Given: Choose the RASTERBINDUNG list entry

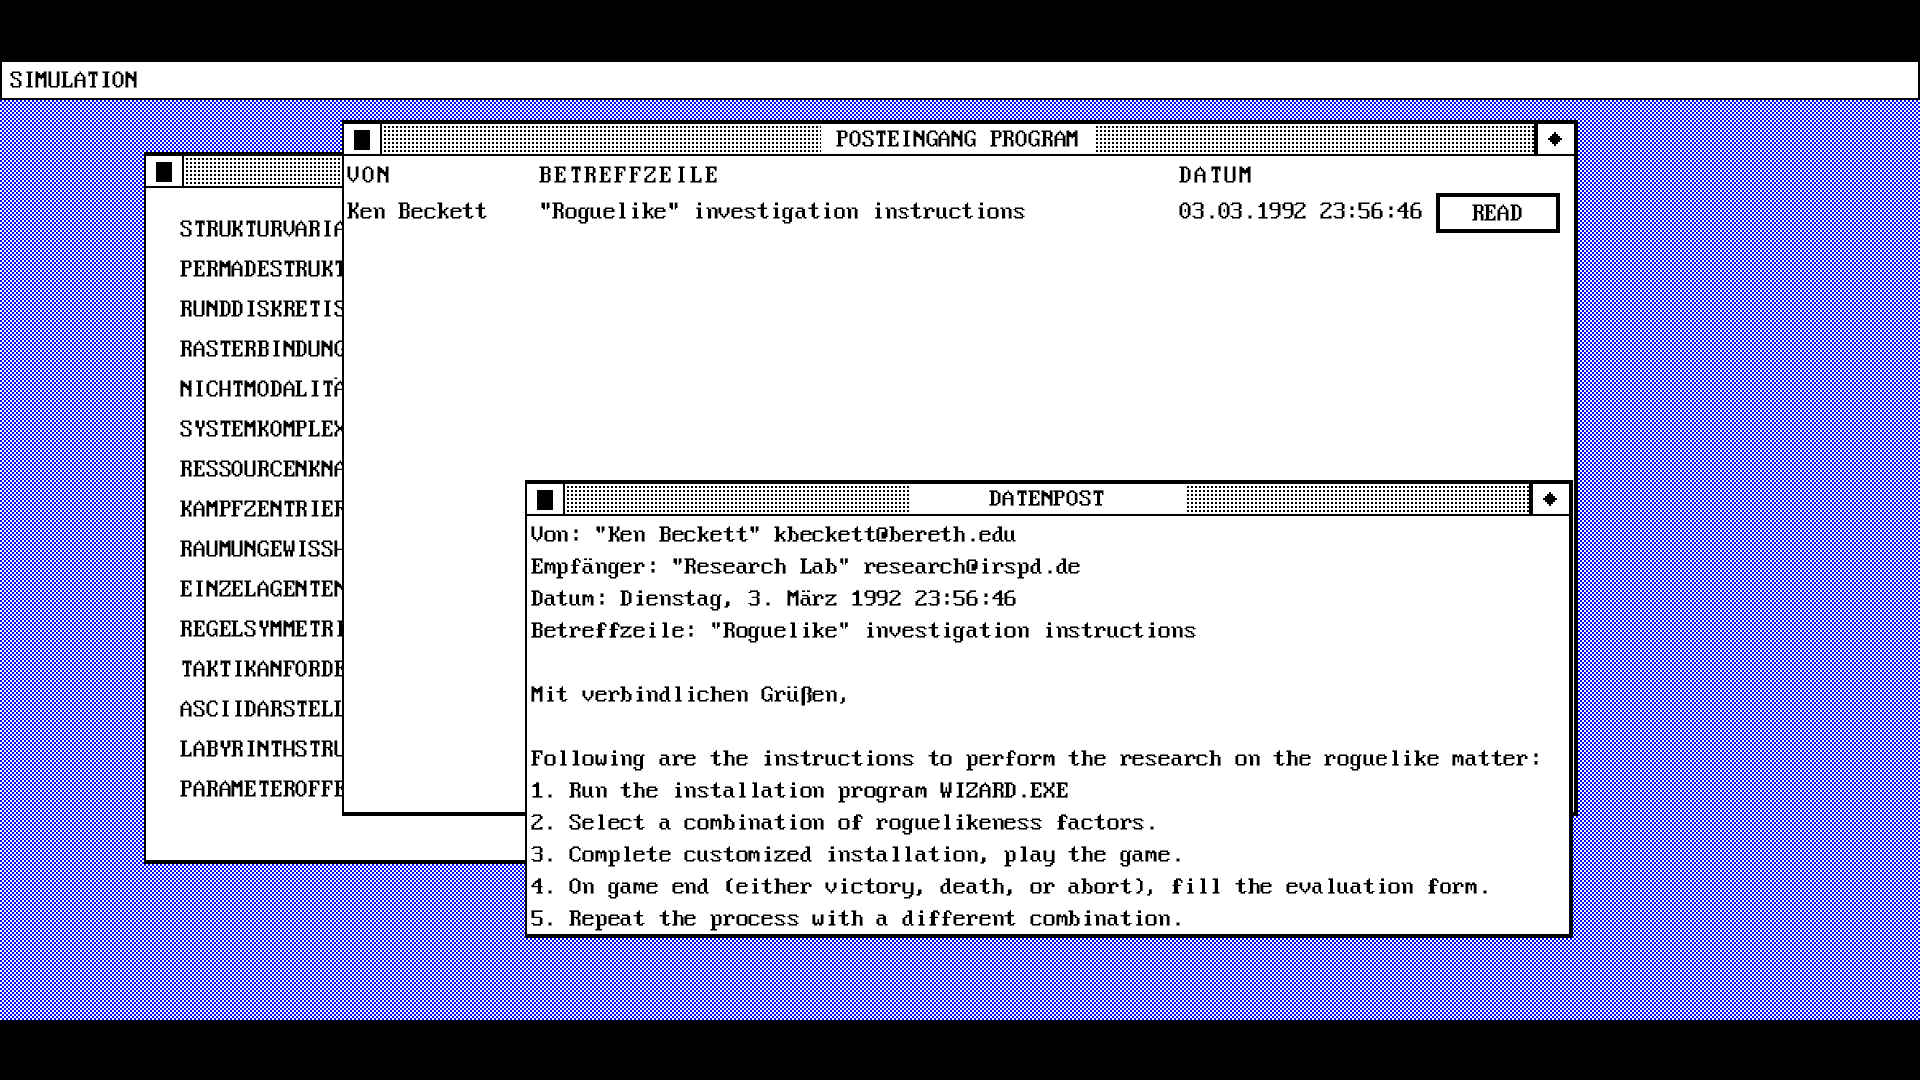Looking at the screenshot, I should coord(260,349).
